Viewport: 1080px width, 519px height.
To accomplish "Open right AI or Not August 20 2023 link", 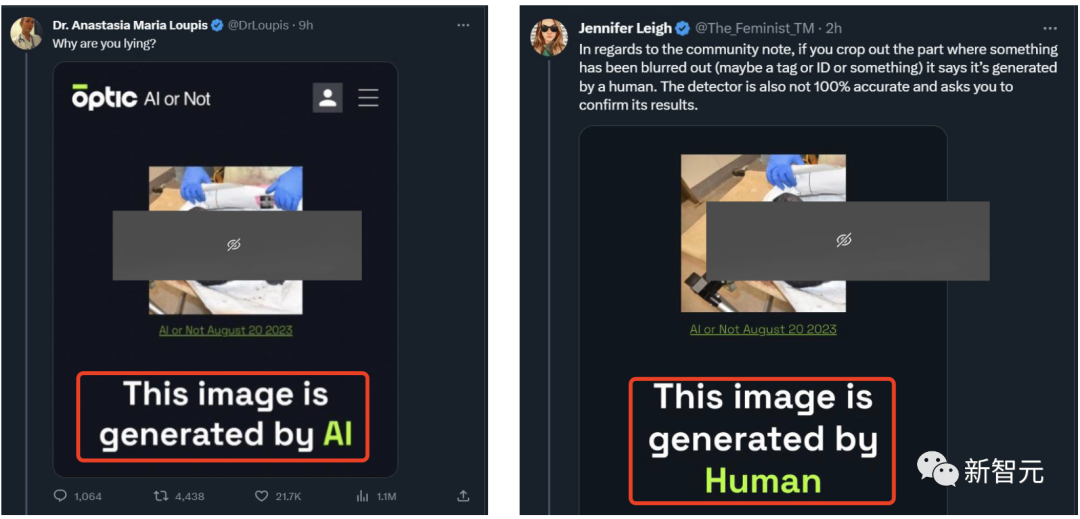I will [x=763, y=329].
